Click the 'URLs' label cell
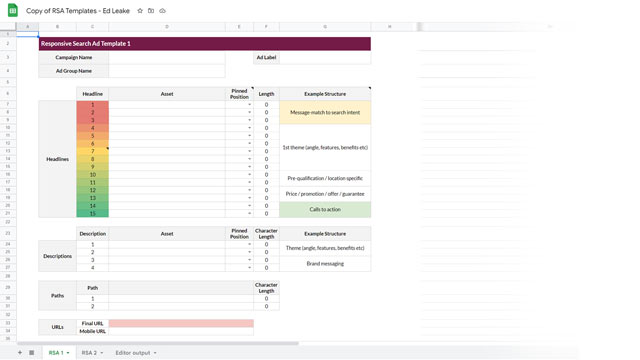Screen dimensions: 640x360 pos(58,327)
